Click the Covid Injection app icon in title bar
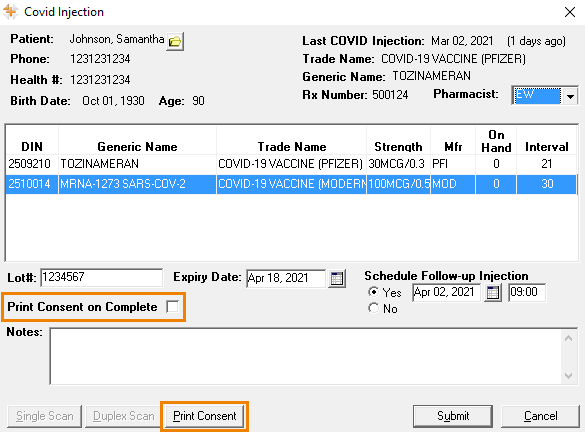585x432 pixels. click(10, 12)
